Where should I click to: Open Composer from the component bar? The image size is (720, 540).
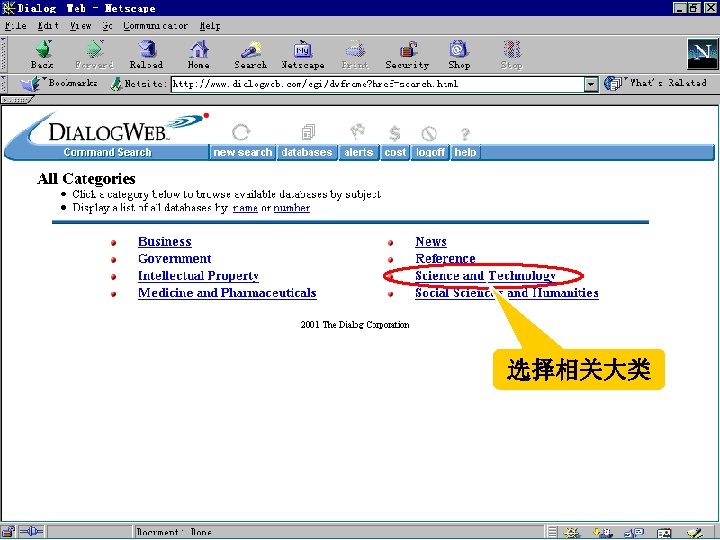coord(695,533)
